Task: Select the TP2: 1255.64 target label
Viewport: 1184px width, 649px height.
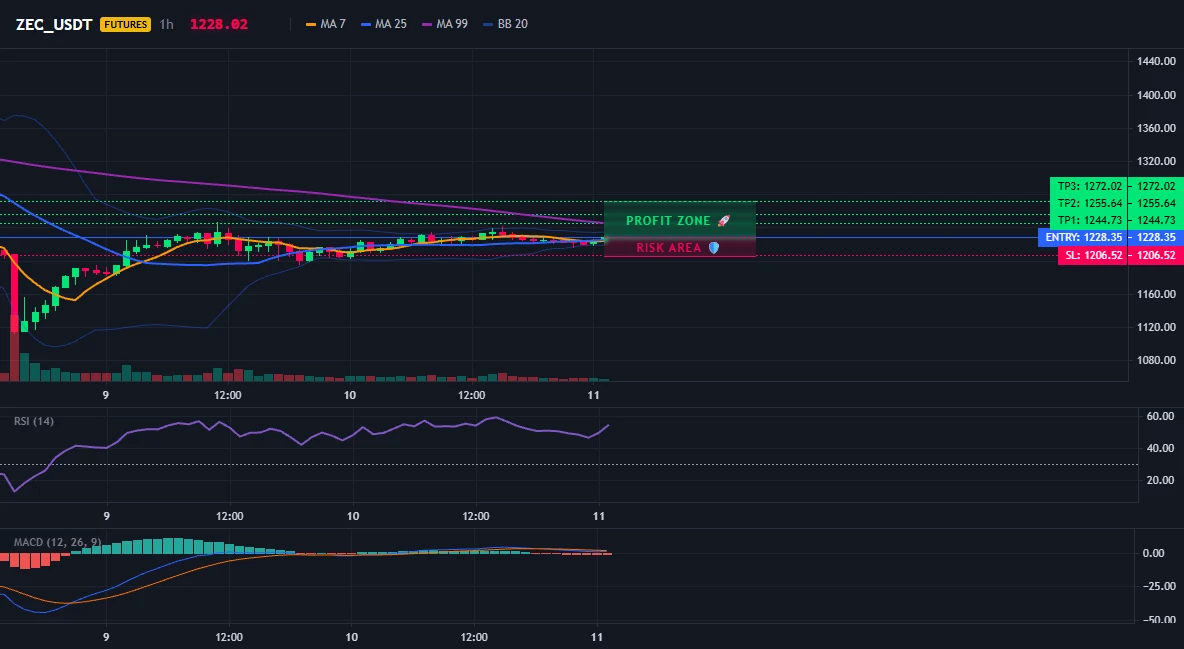Action: tap(1088, 203)
